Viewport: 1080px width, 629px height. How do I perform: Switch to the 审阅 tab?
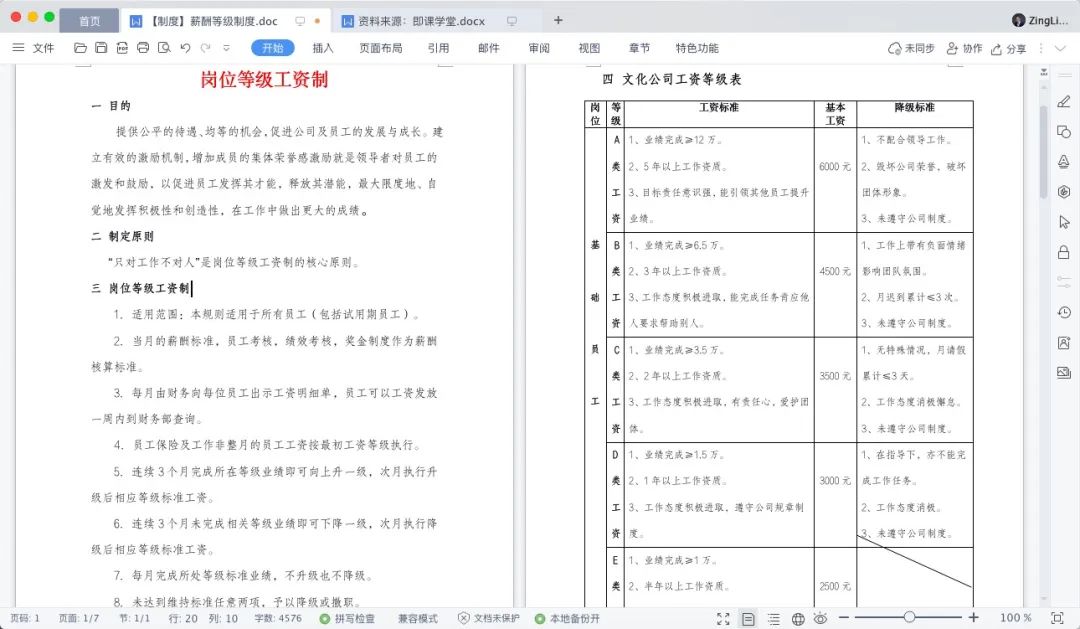pos(539,48)
